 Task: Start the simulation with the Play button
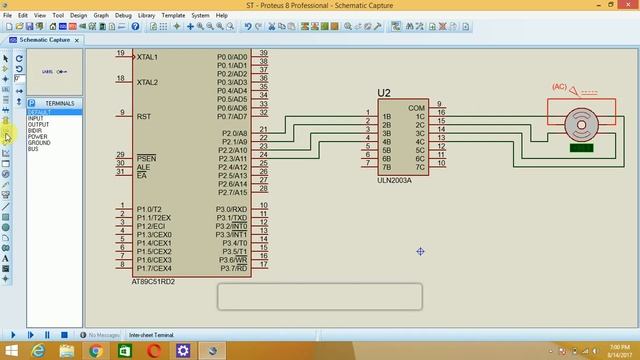pos(13,335)
